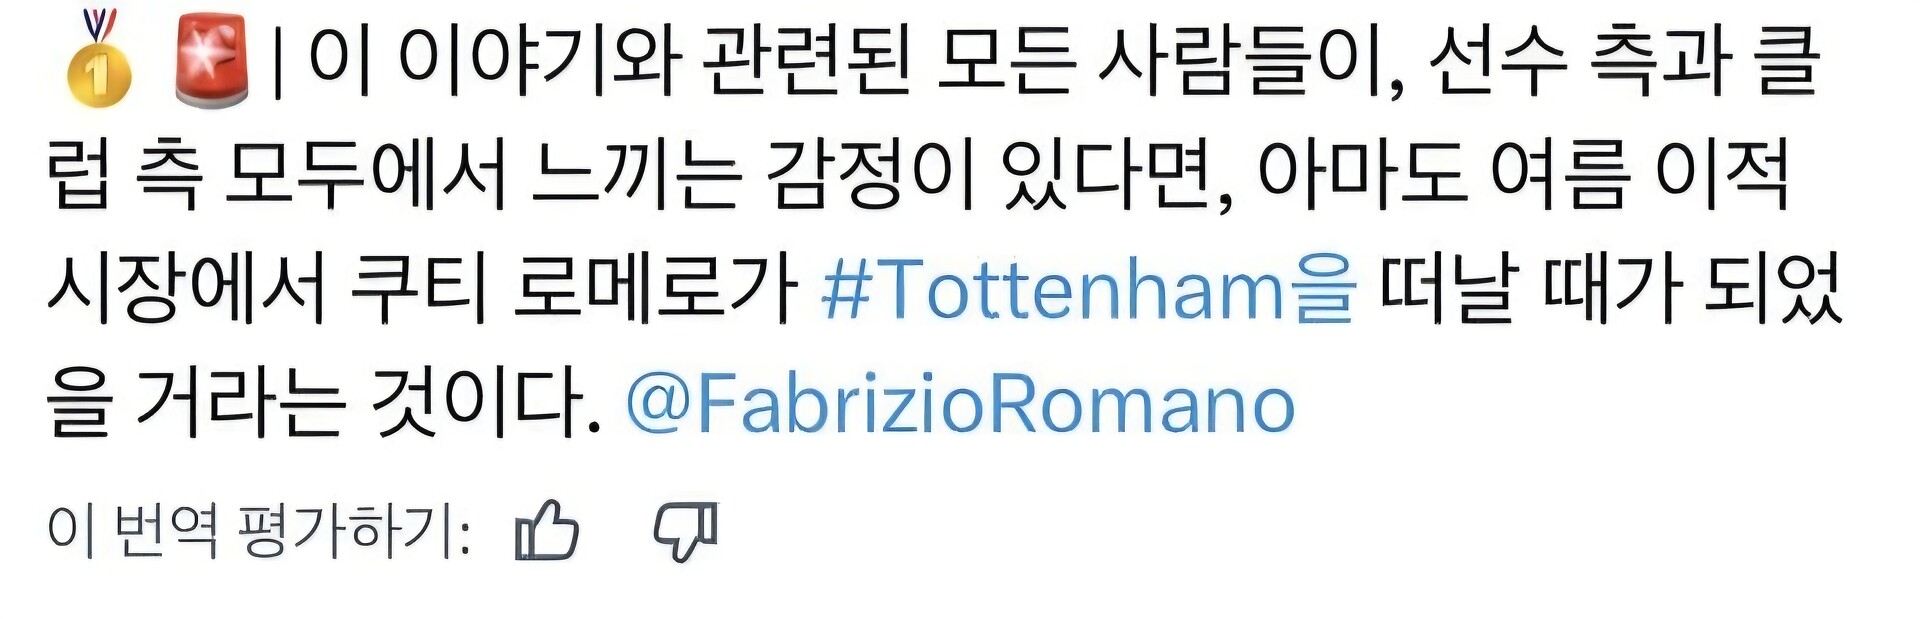Click the words '거라는' on last line
The image size is (1920, 619).
click(x=240, y=405)
